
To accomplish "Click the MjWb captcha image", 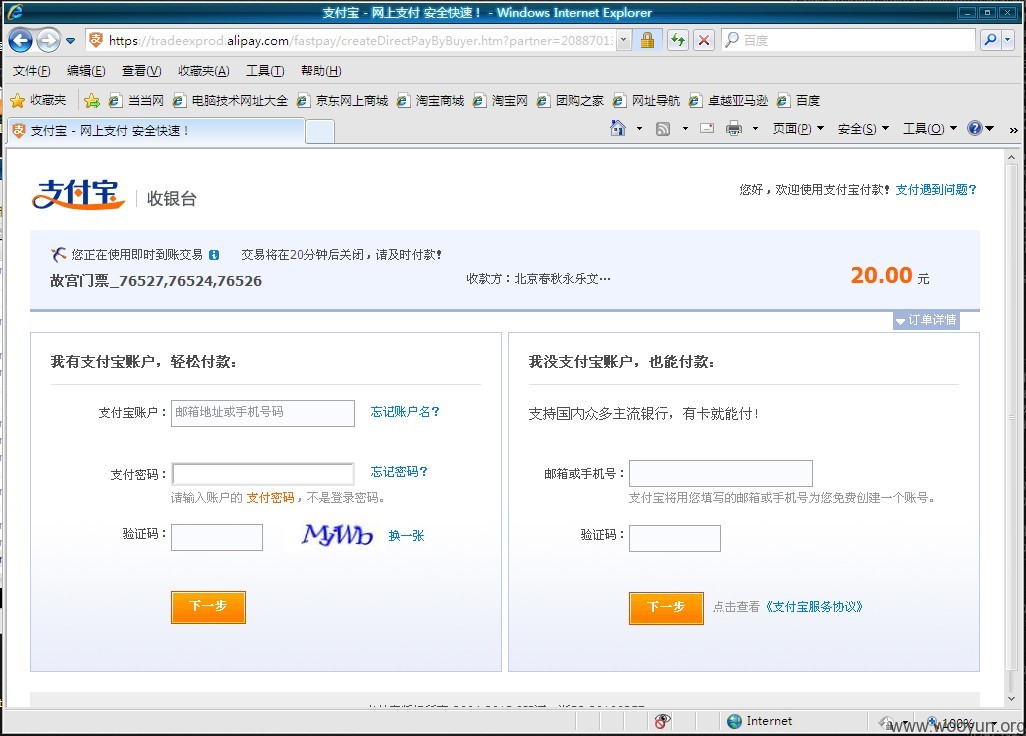I will point(337,534).
